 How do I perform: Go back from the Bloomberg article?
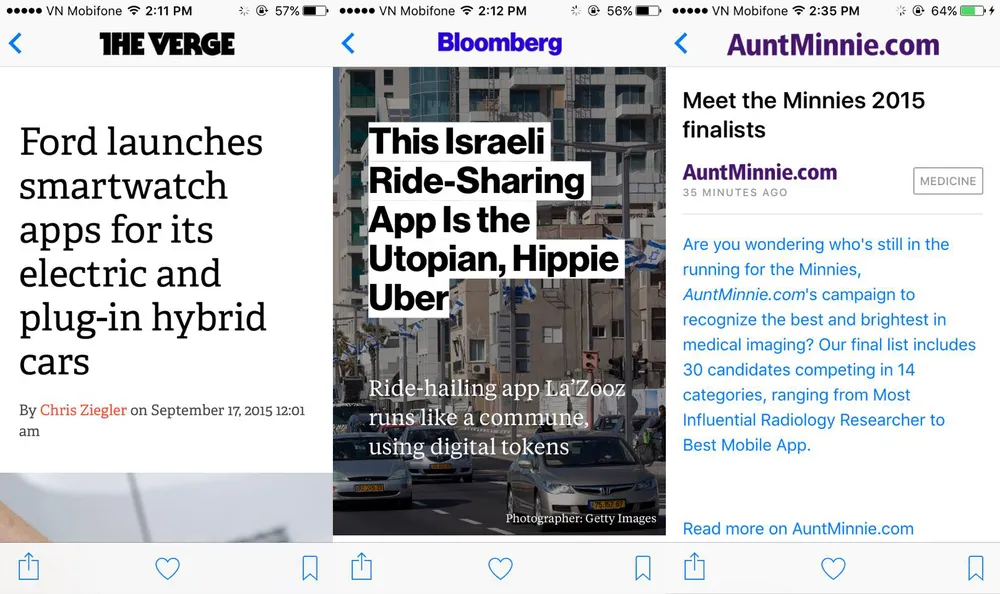[x=348, y=43]
